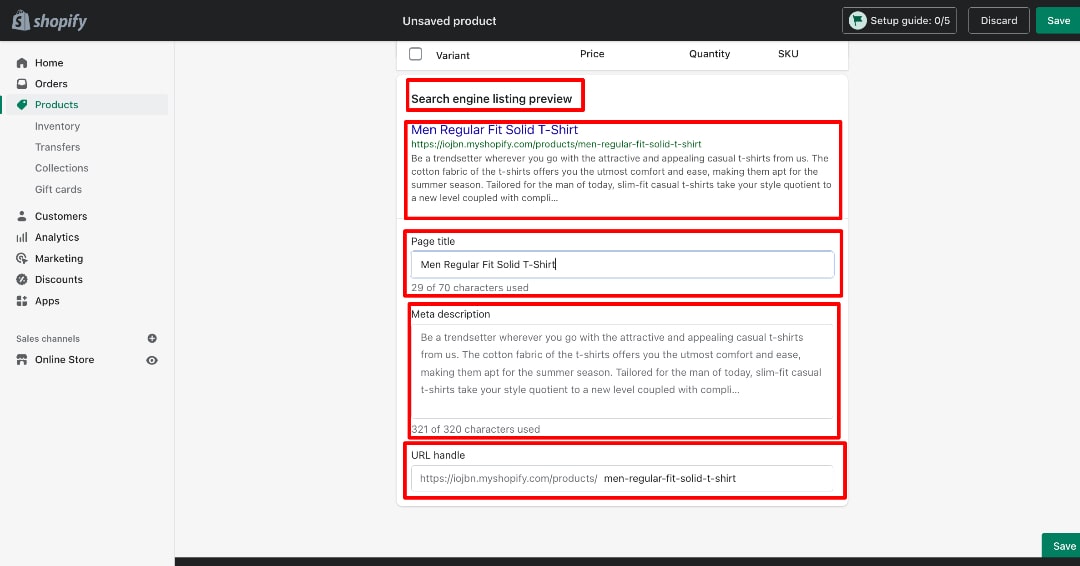Image resolution: width=1080 pixels, height=566 pixels.
Task: Tick the select-all variants checkbox
Action: pyautogui.click(x=415, y=54)
